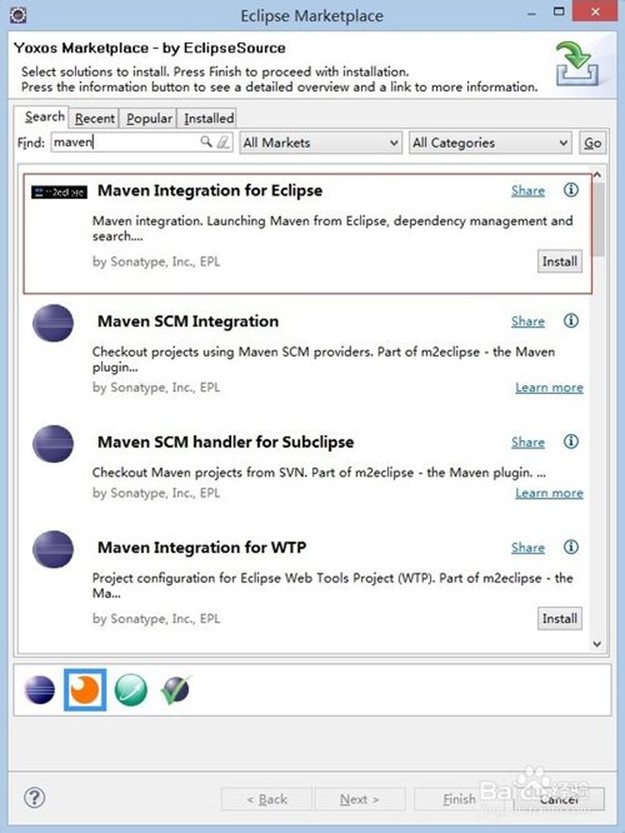Open the help question mark icon
625x833 pixels.
pos(35,797)
